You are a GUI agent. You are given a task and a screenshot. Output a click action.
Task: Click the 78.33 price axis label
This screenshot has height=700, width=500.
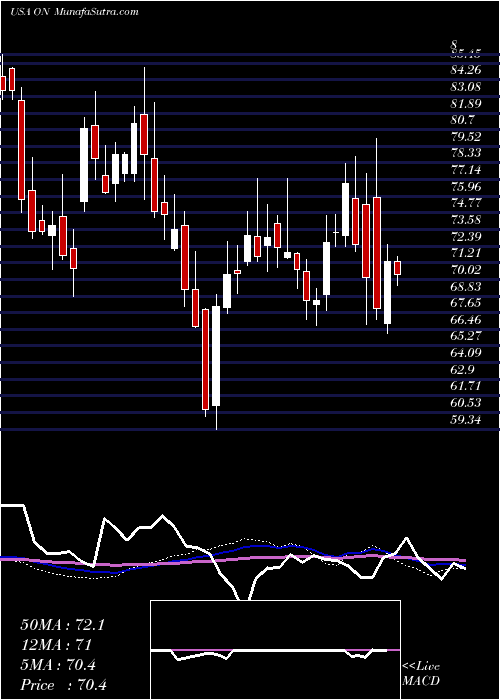(466, 153)
